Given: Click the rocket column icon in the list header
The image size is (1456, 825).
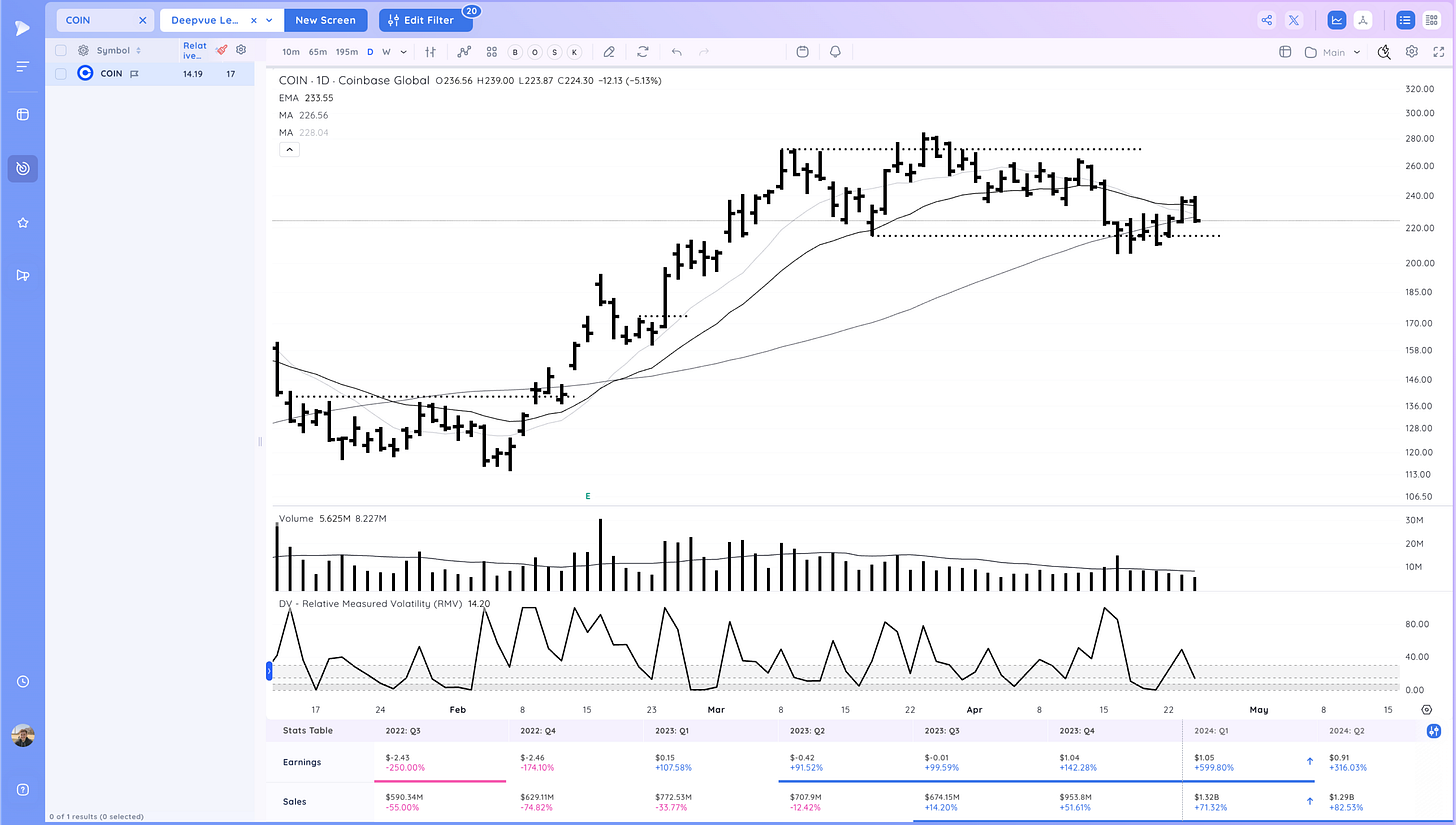Looking at the screenshot, I should coord(222,50).
